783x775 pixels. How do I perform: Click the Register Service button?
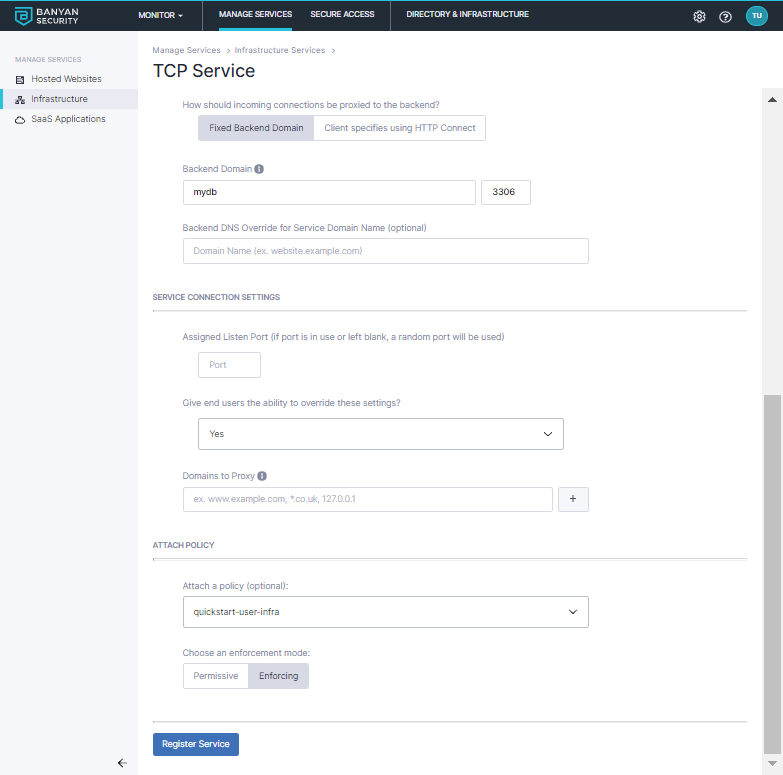tap(195, 744)
